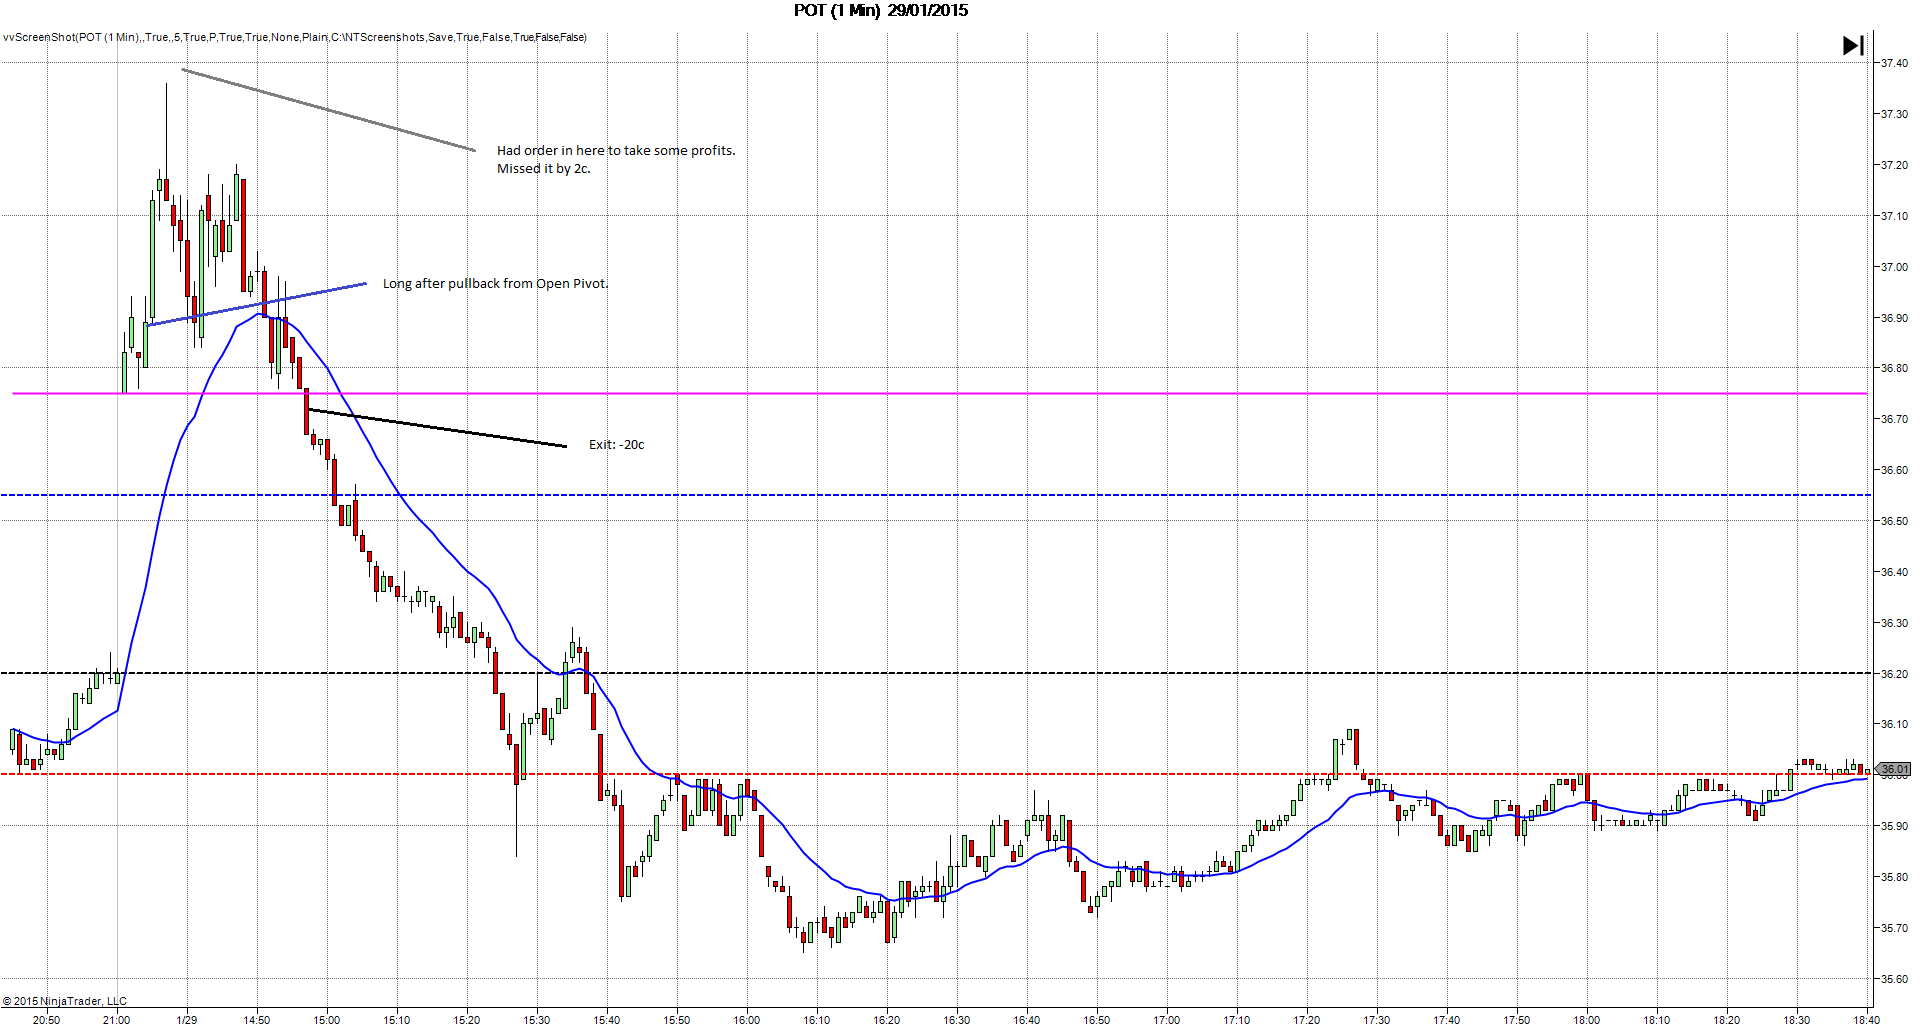Click the 17:50 time axis label

1517,1021
